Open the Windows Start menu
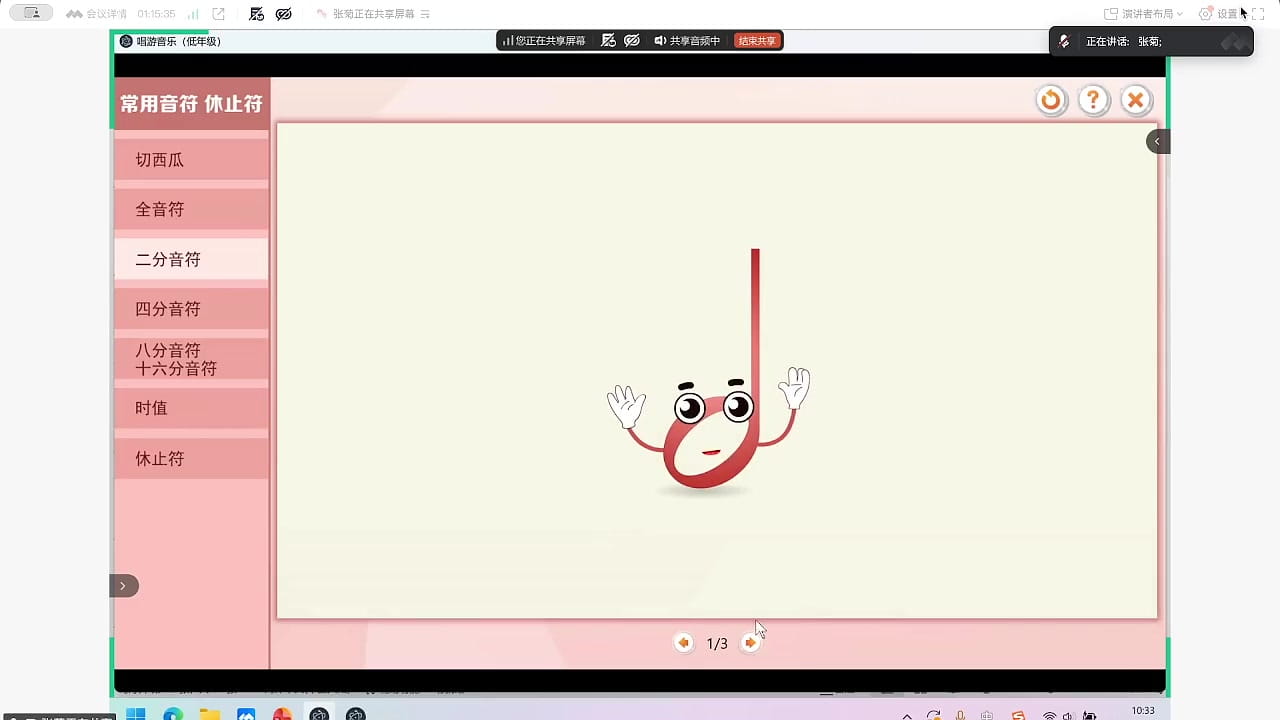The height and width of the screenshot is (720, 1280). tap(135, 714)
